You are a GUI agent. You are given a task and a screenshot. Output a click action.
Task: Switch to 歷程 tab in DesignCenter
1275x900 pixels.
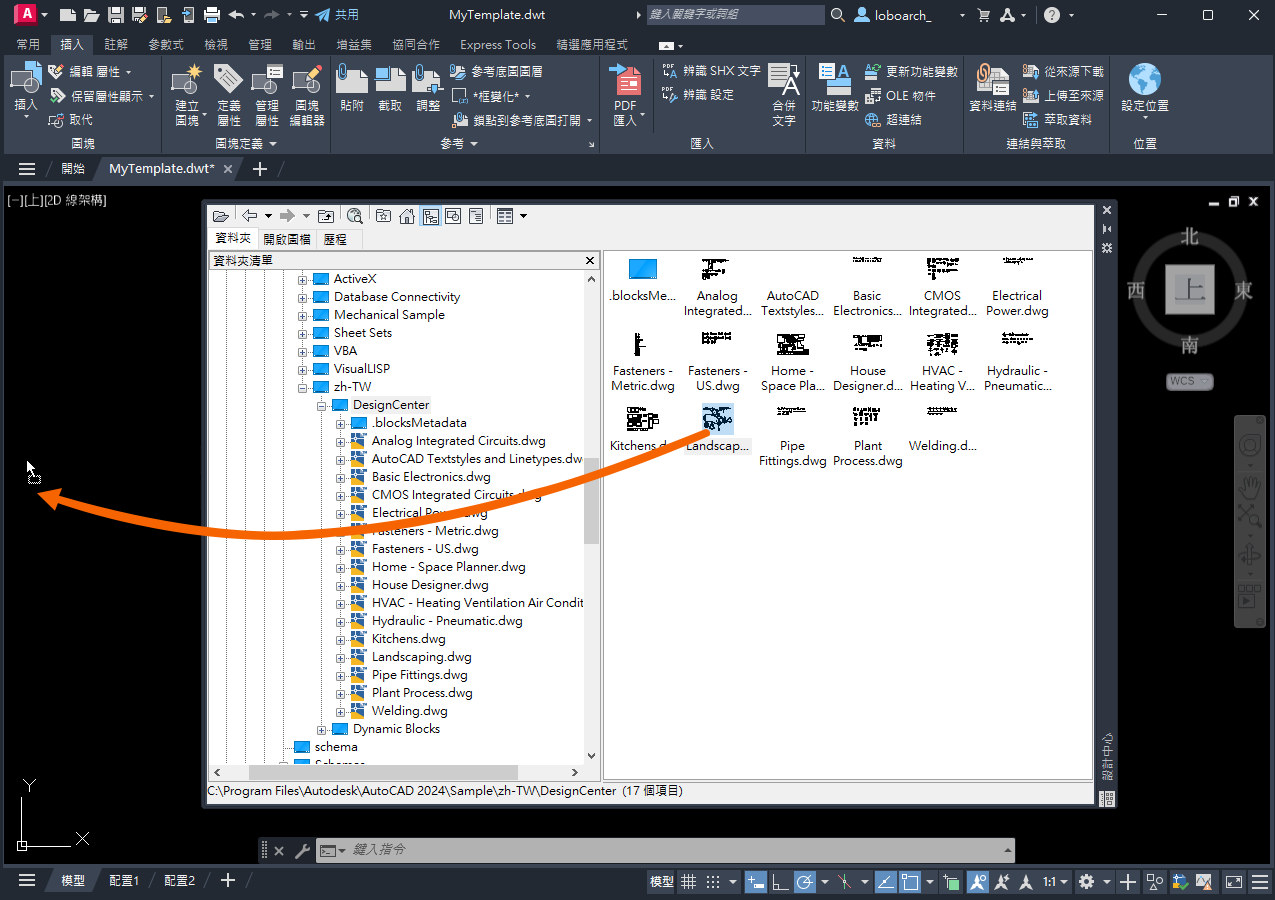pyautogui.click(x=335, y=239)
